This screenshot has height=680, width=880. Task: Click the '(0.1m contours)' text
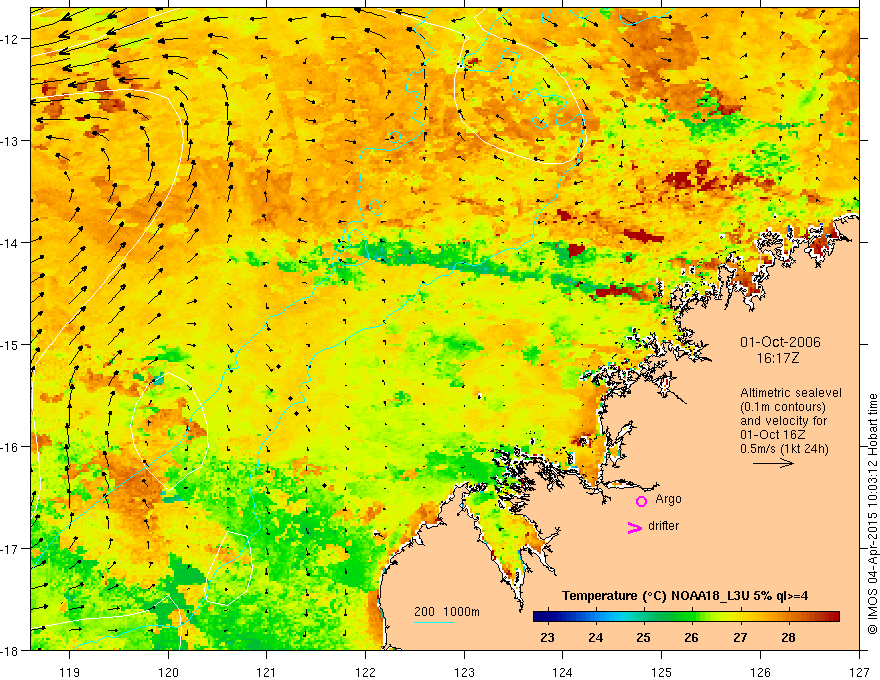coord(783,407)
